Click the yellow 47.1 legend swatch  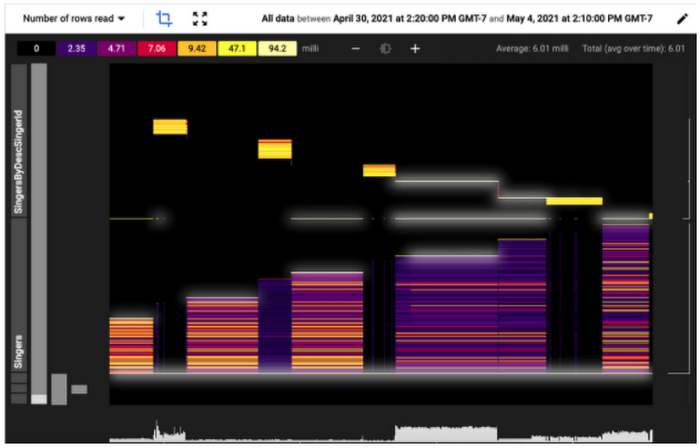(237, 49)
